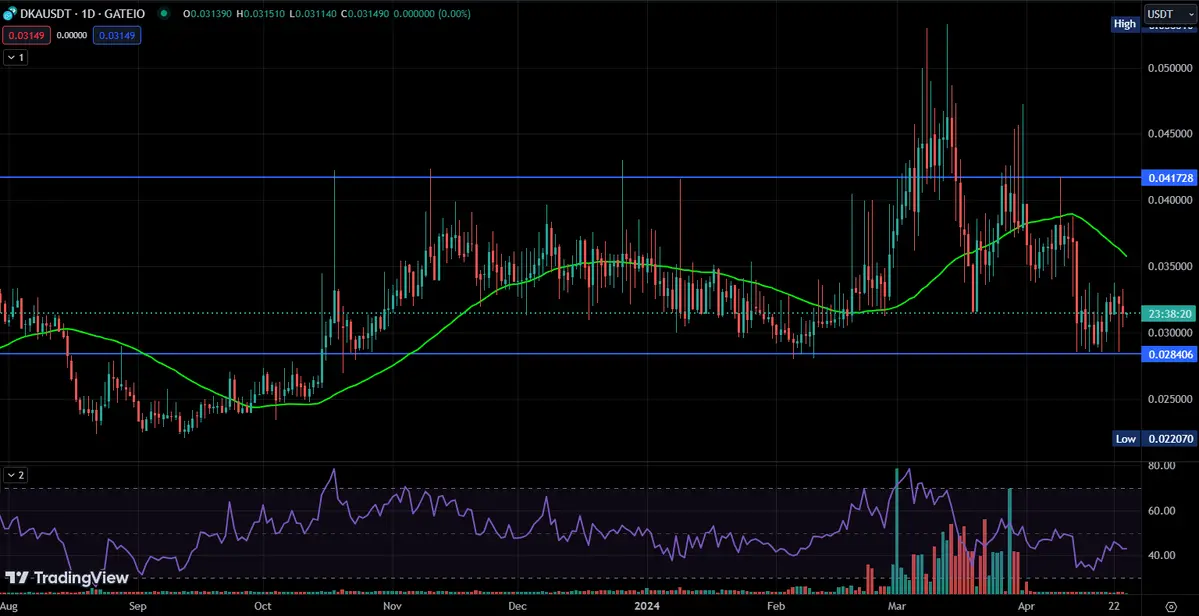Click the 80.00 RSI axis label
Screen dimensions: 1199x616
(1162, 465)
